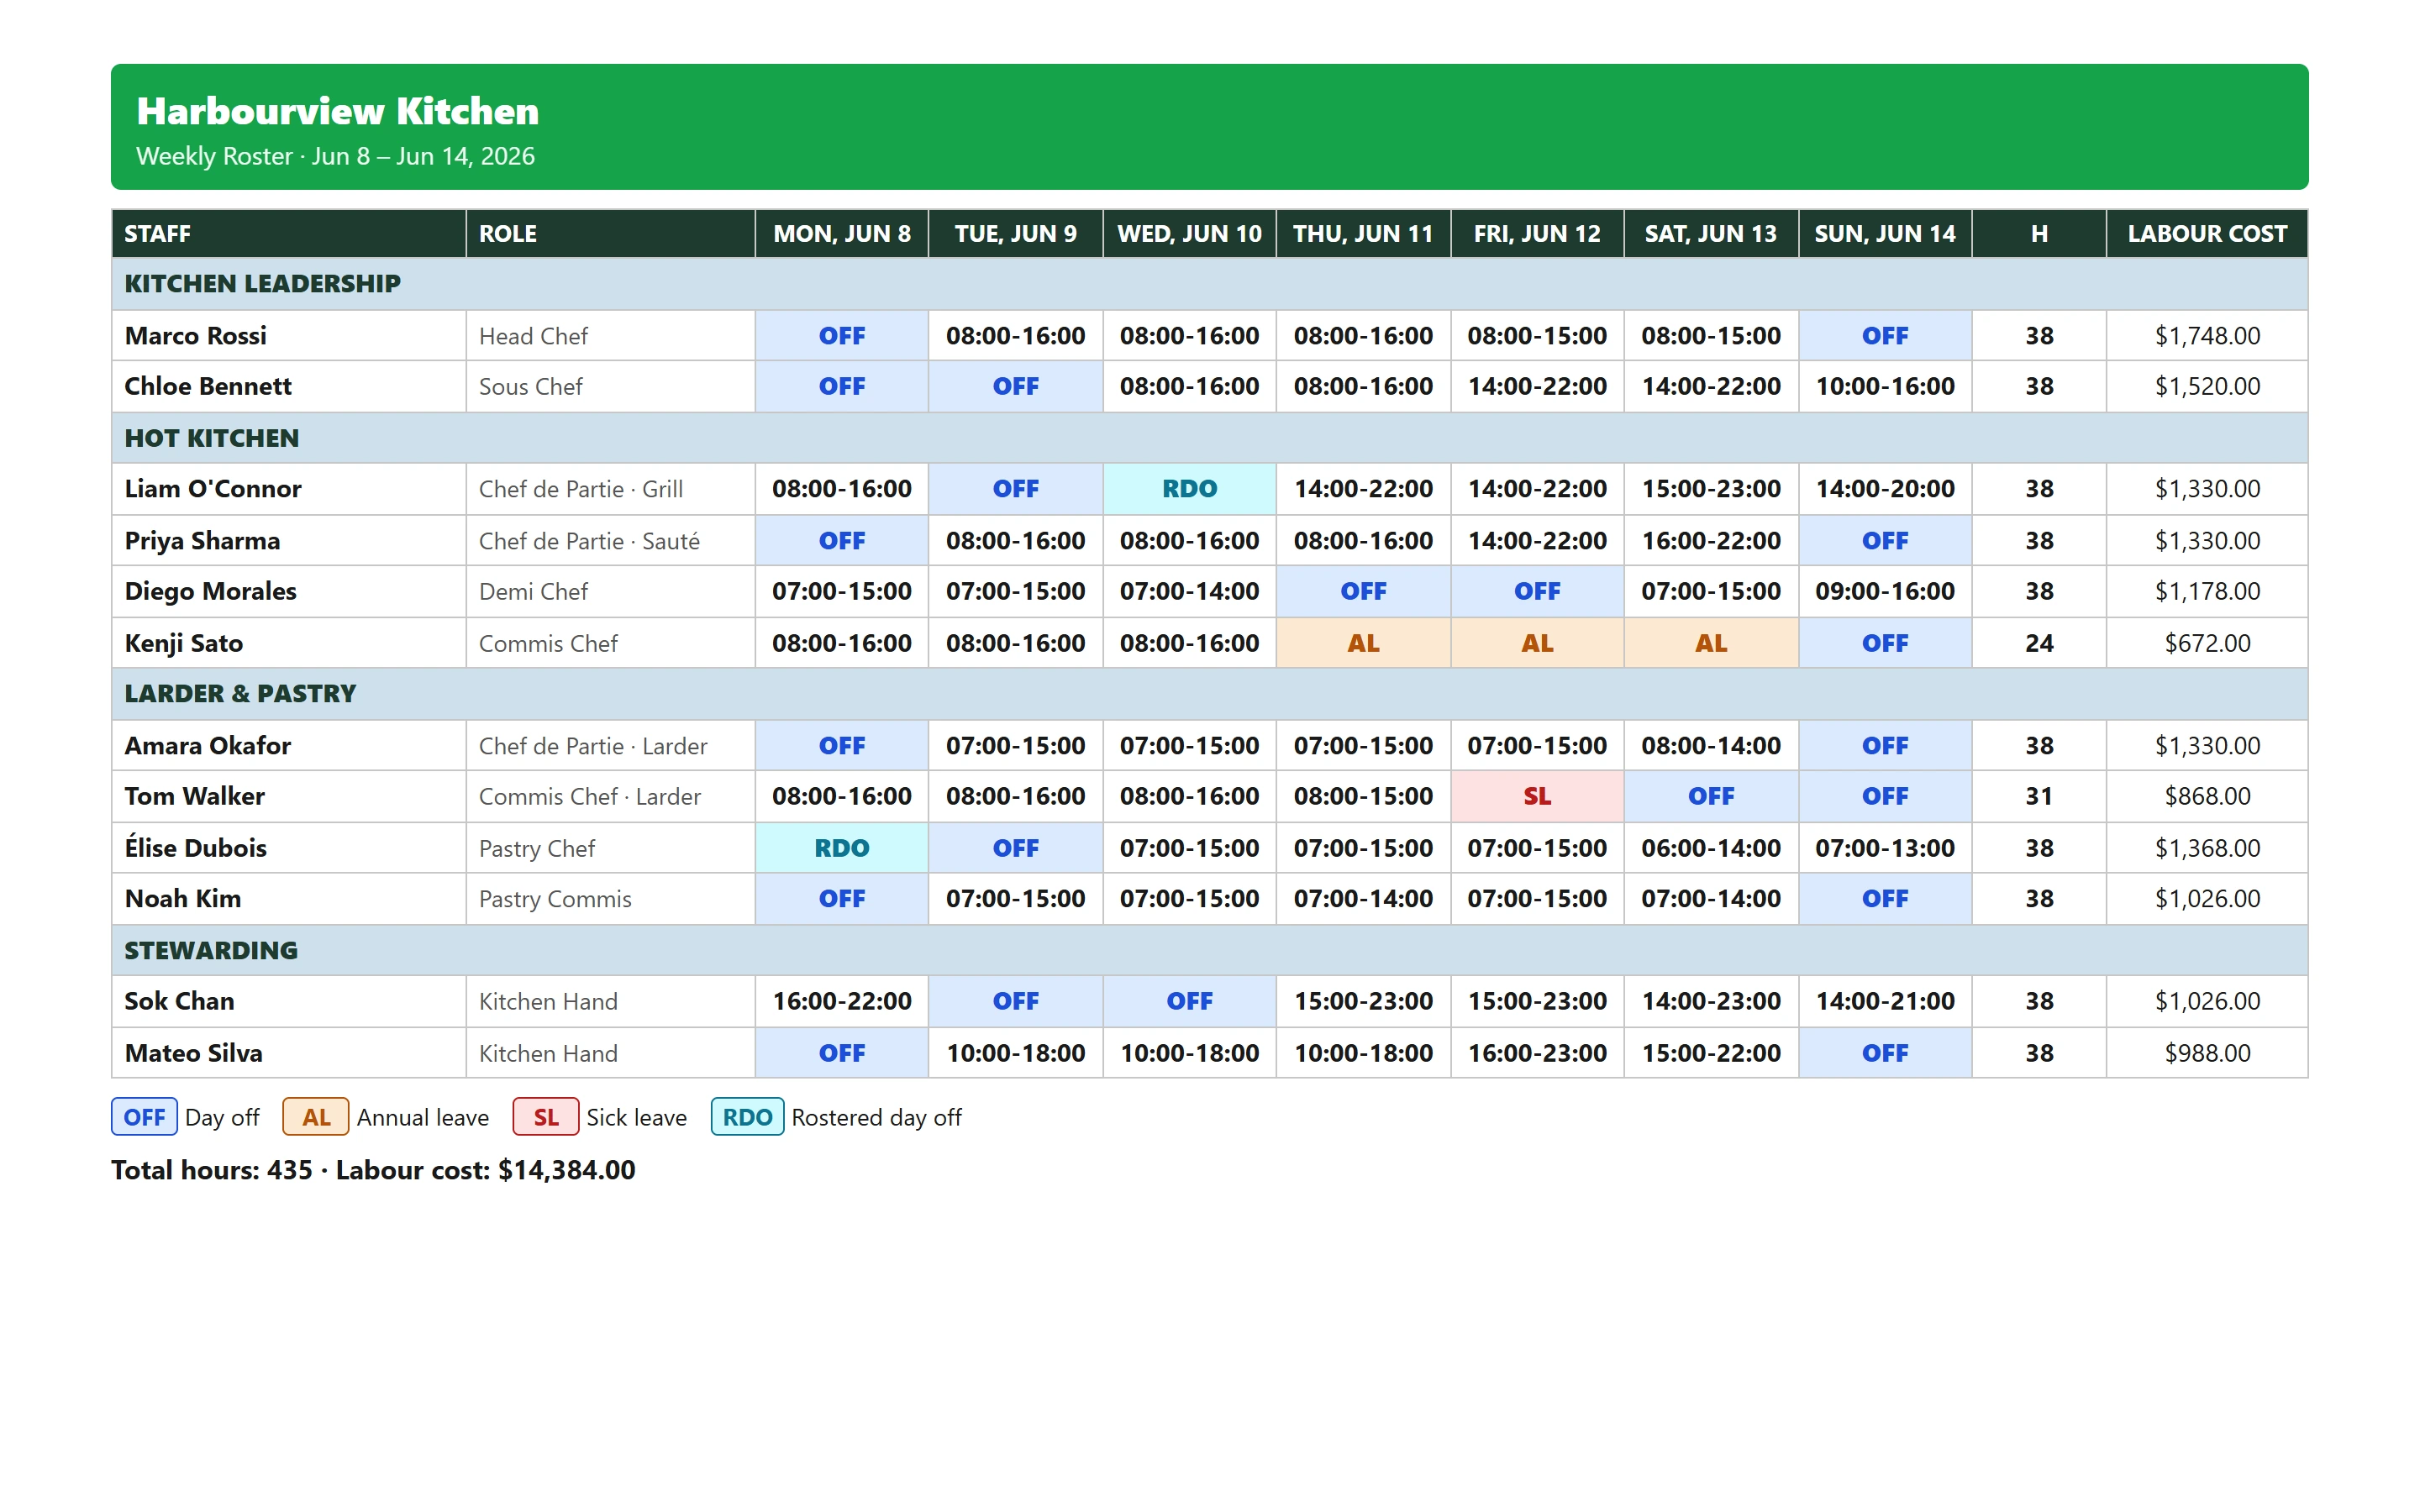Image resolution: width=2420 pixels, height=1512 pixels.
Task: Click the MON, JUN 8 column header
Action: (841, 234)
